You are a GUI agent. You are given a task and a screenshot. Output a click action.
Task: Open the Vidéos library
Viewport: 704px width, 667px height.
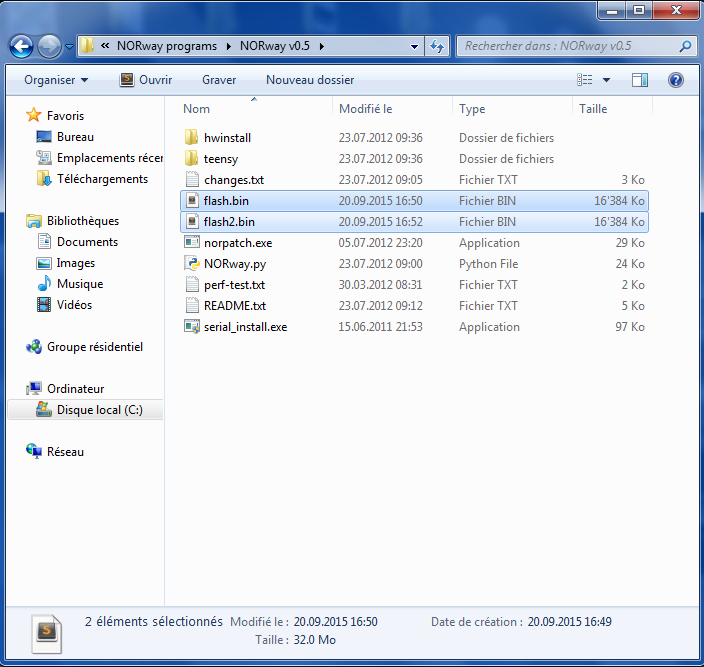pos(74,305)
